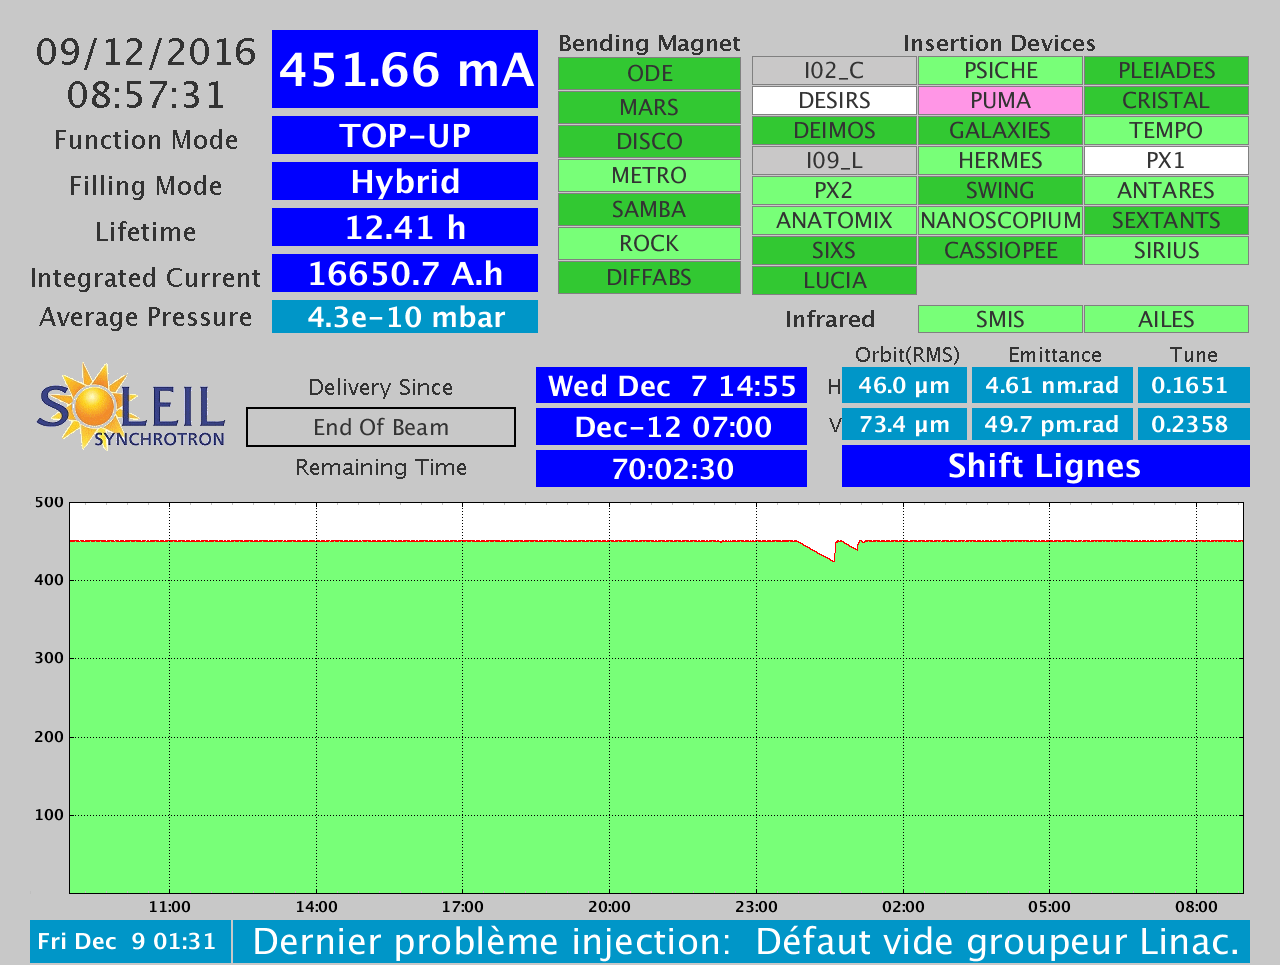Click the PSICHE beamline box
This screenshot has height=965, width=1280.
pyautogui.click(x=1000, y=71)
